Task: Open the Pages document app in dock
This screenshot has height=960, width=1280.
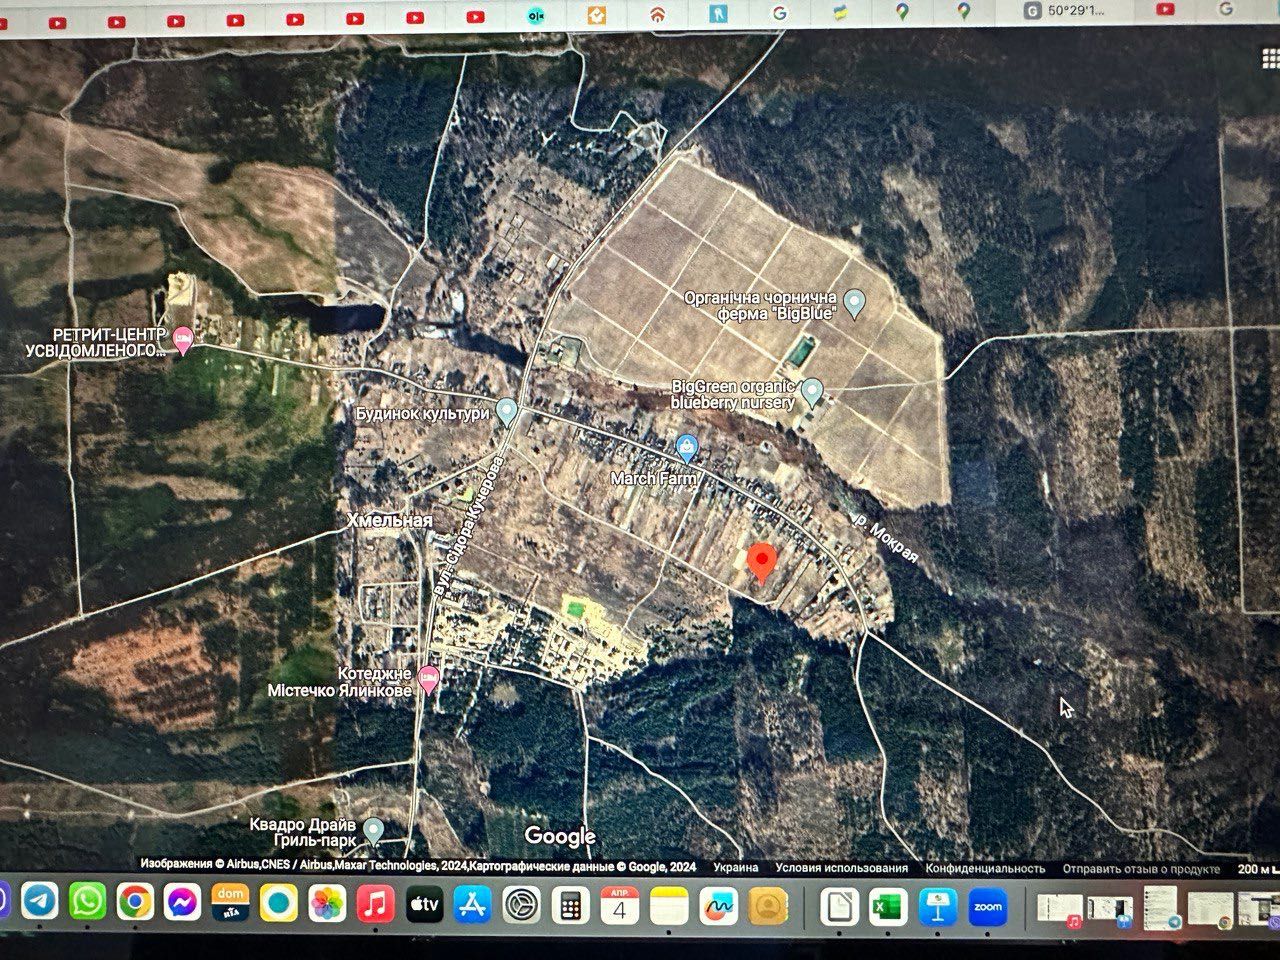Action: [x=839, y=907]
